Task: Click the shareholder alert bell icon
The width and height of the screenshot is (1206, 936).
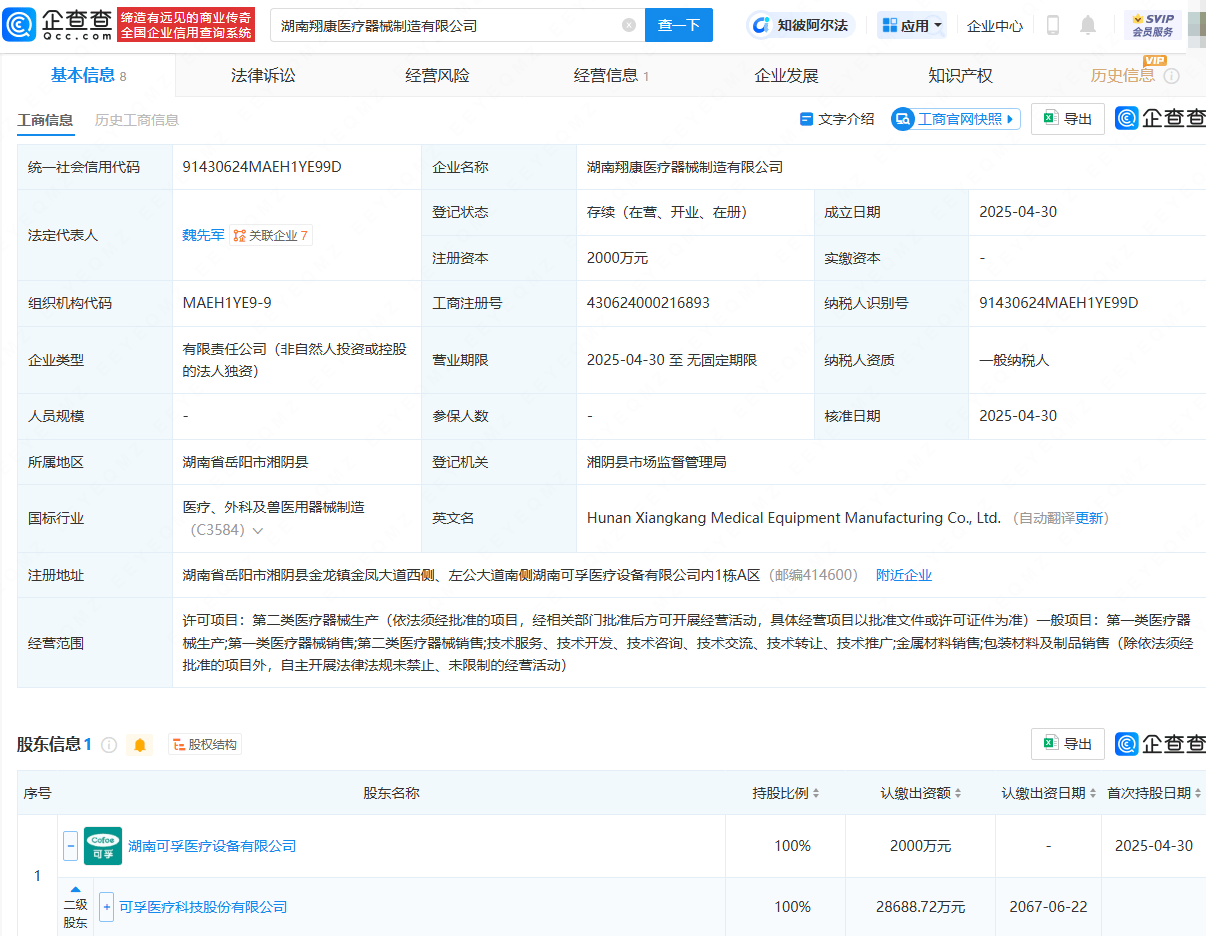Action: coord(140,745)
